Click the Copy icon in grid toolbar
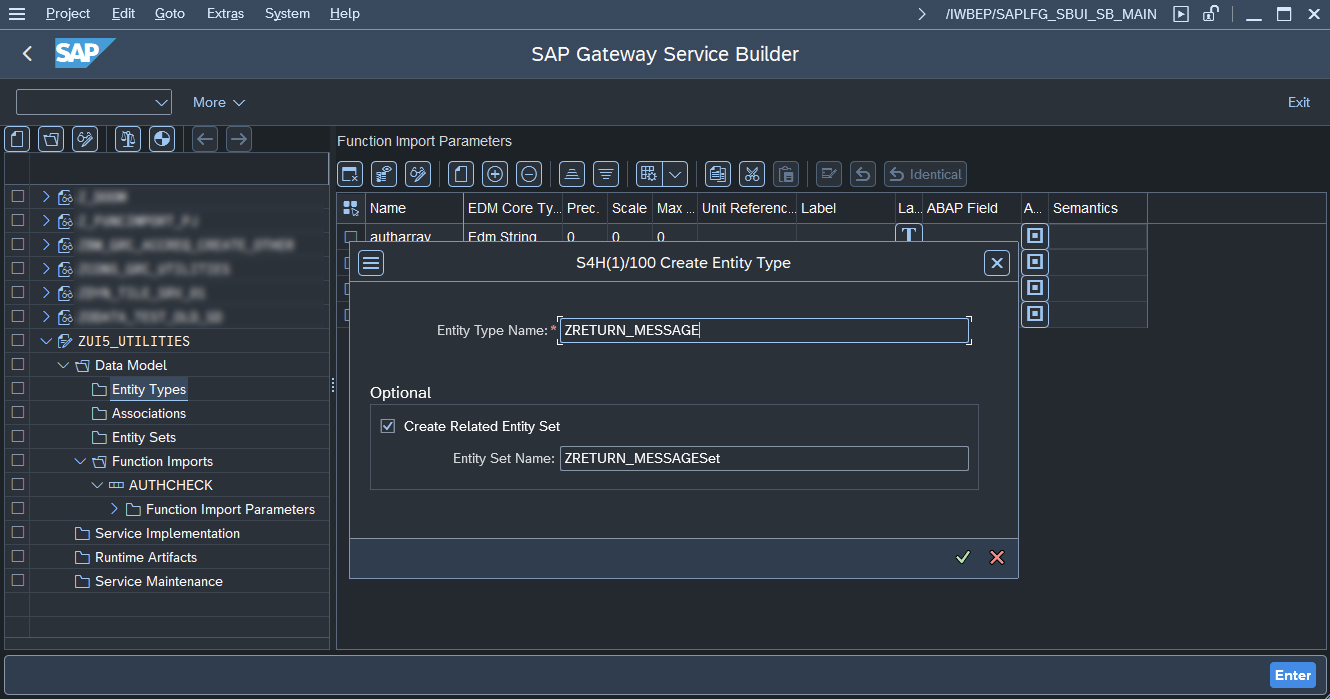 (x=718, y=174)
